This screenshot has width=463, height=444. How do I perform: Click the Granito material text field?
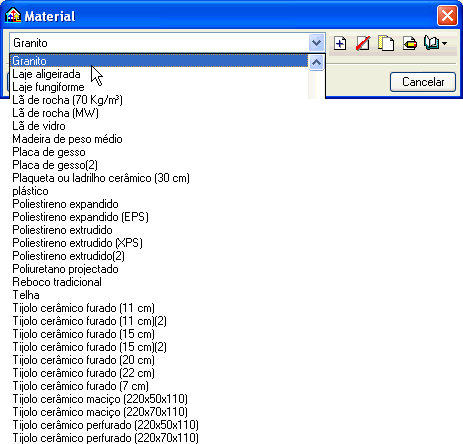[159, 43]
